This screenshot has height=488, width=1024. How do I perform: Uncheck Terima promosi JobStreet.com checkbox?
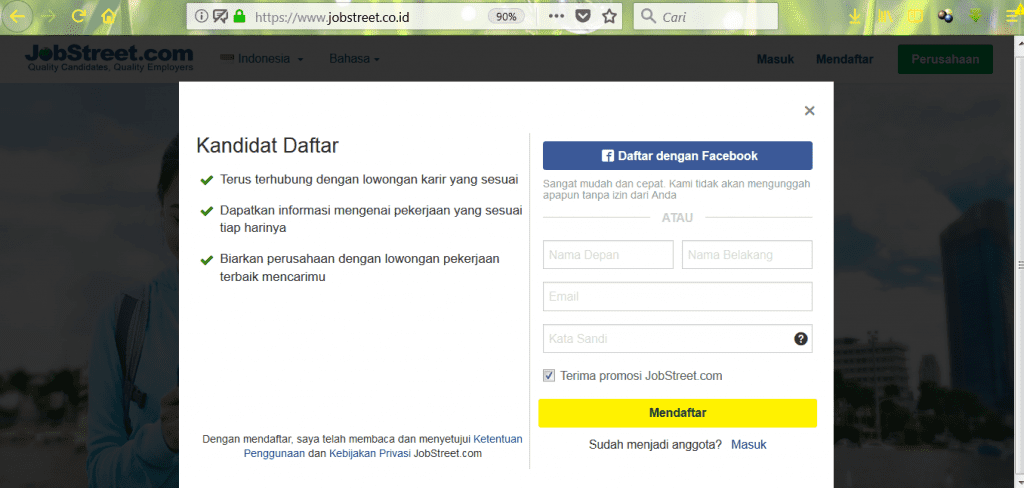pos(549,376)
